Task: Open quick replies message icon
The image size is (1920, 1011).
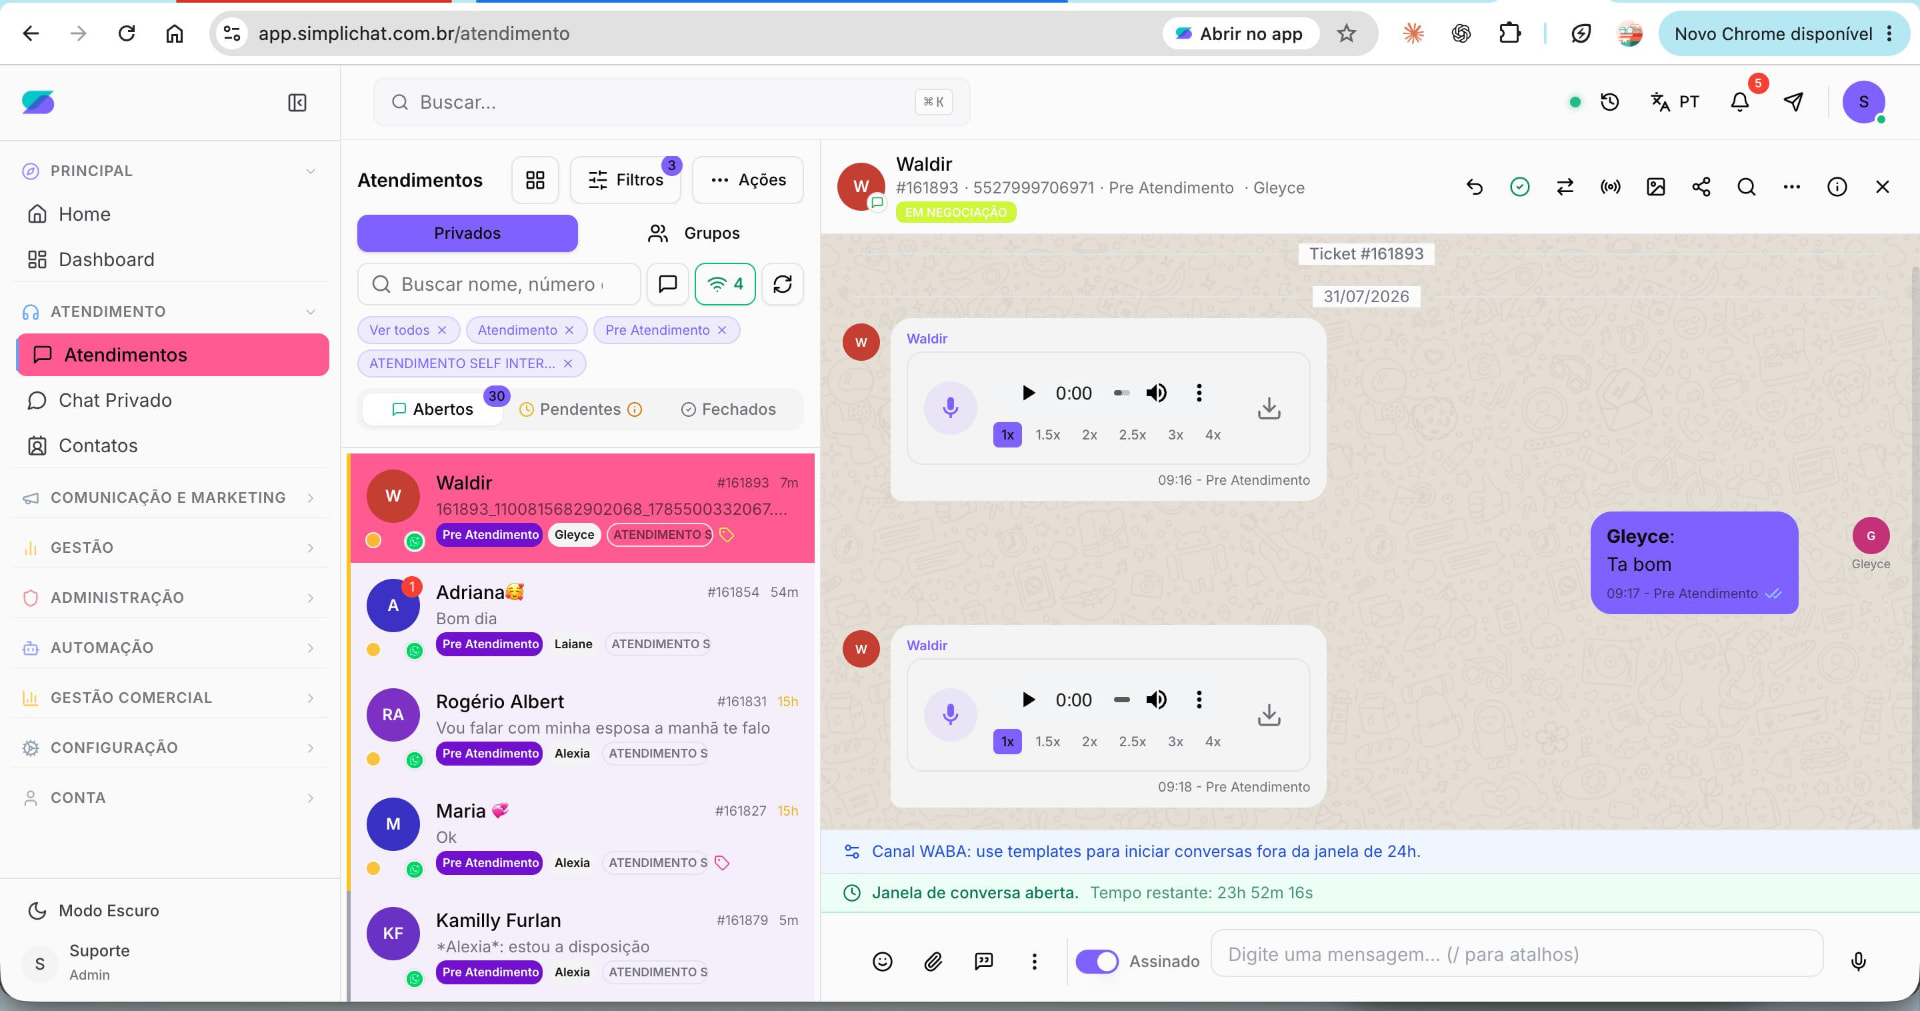Action: 984,961
